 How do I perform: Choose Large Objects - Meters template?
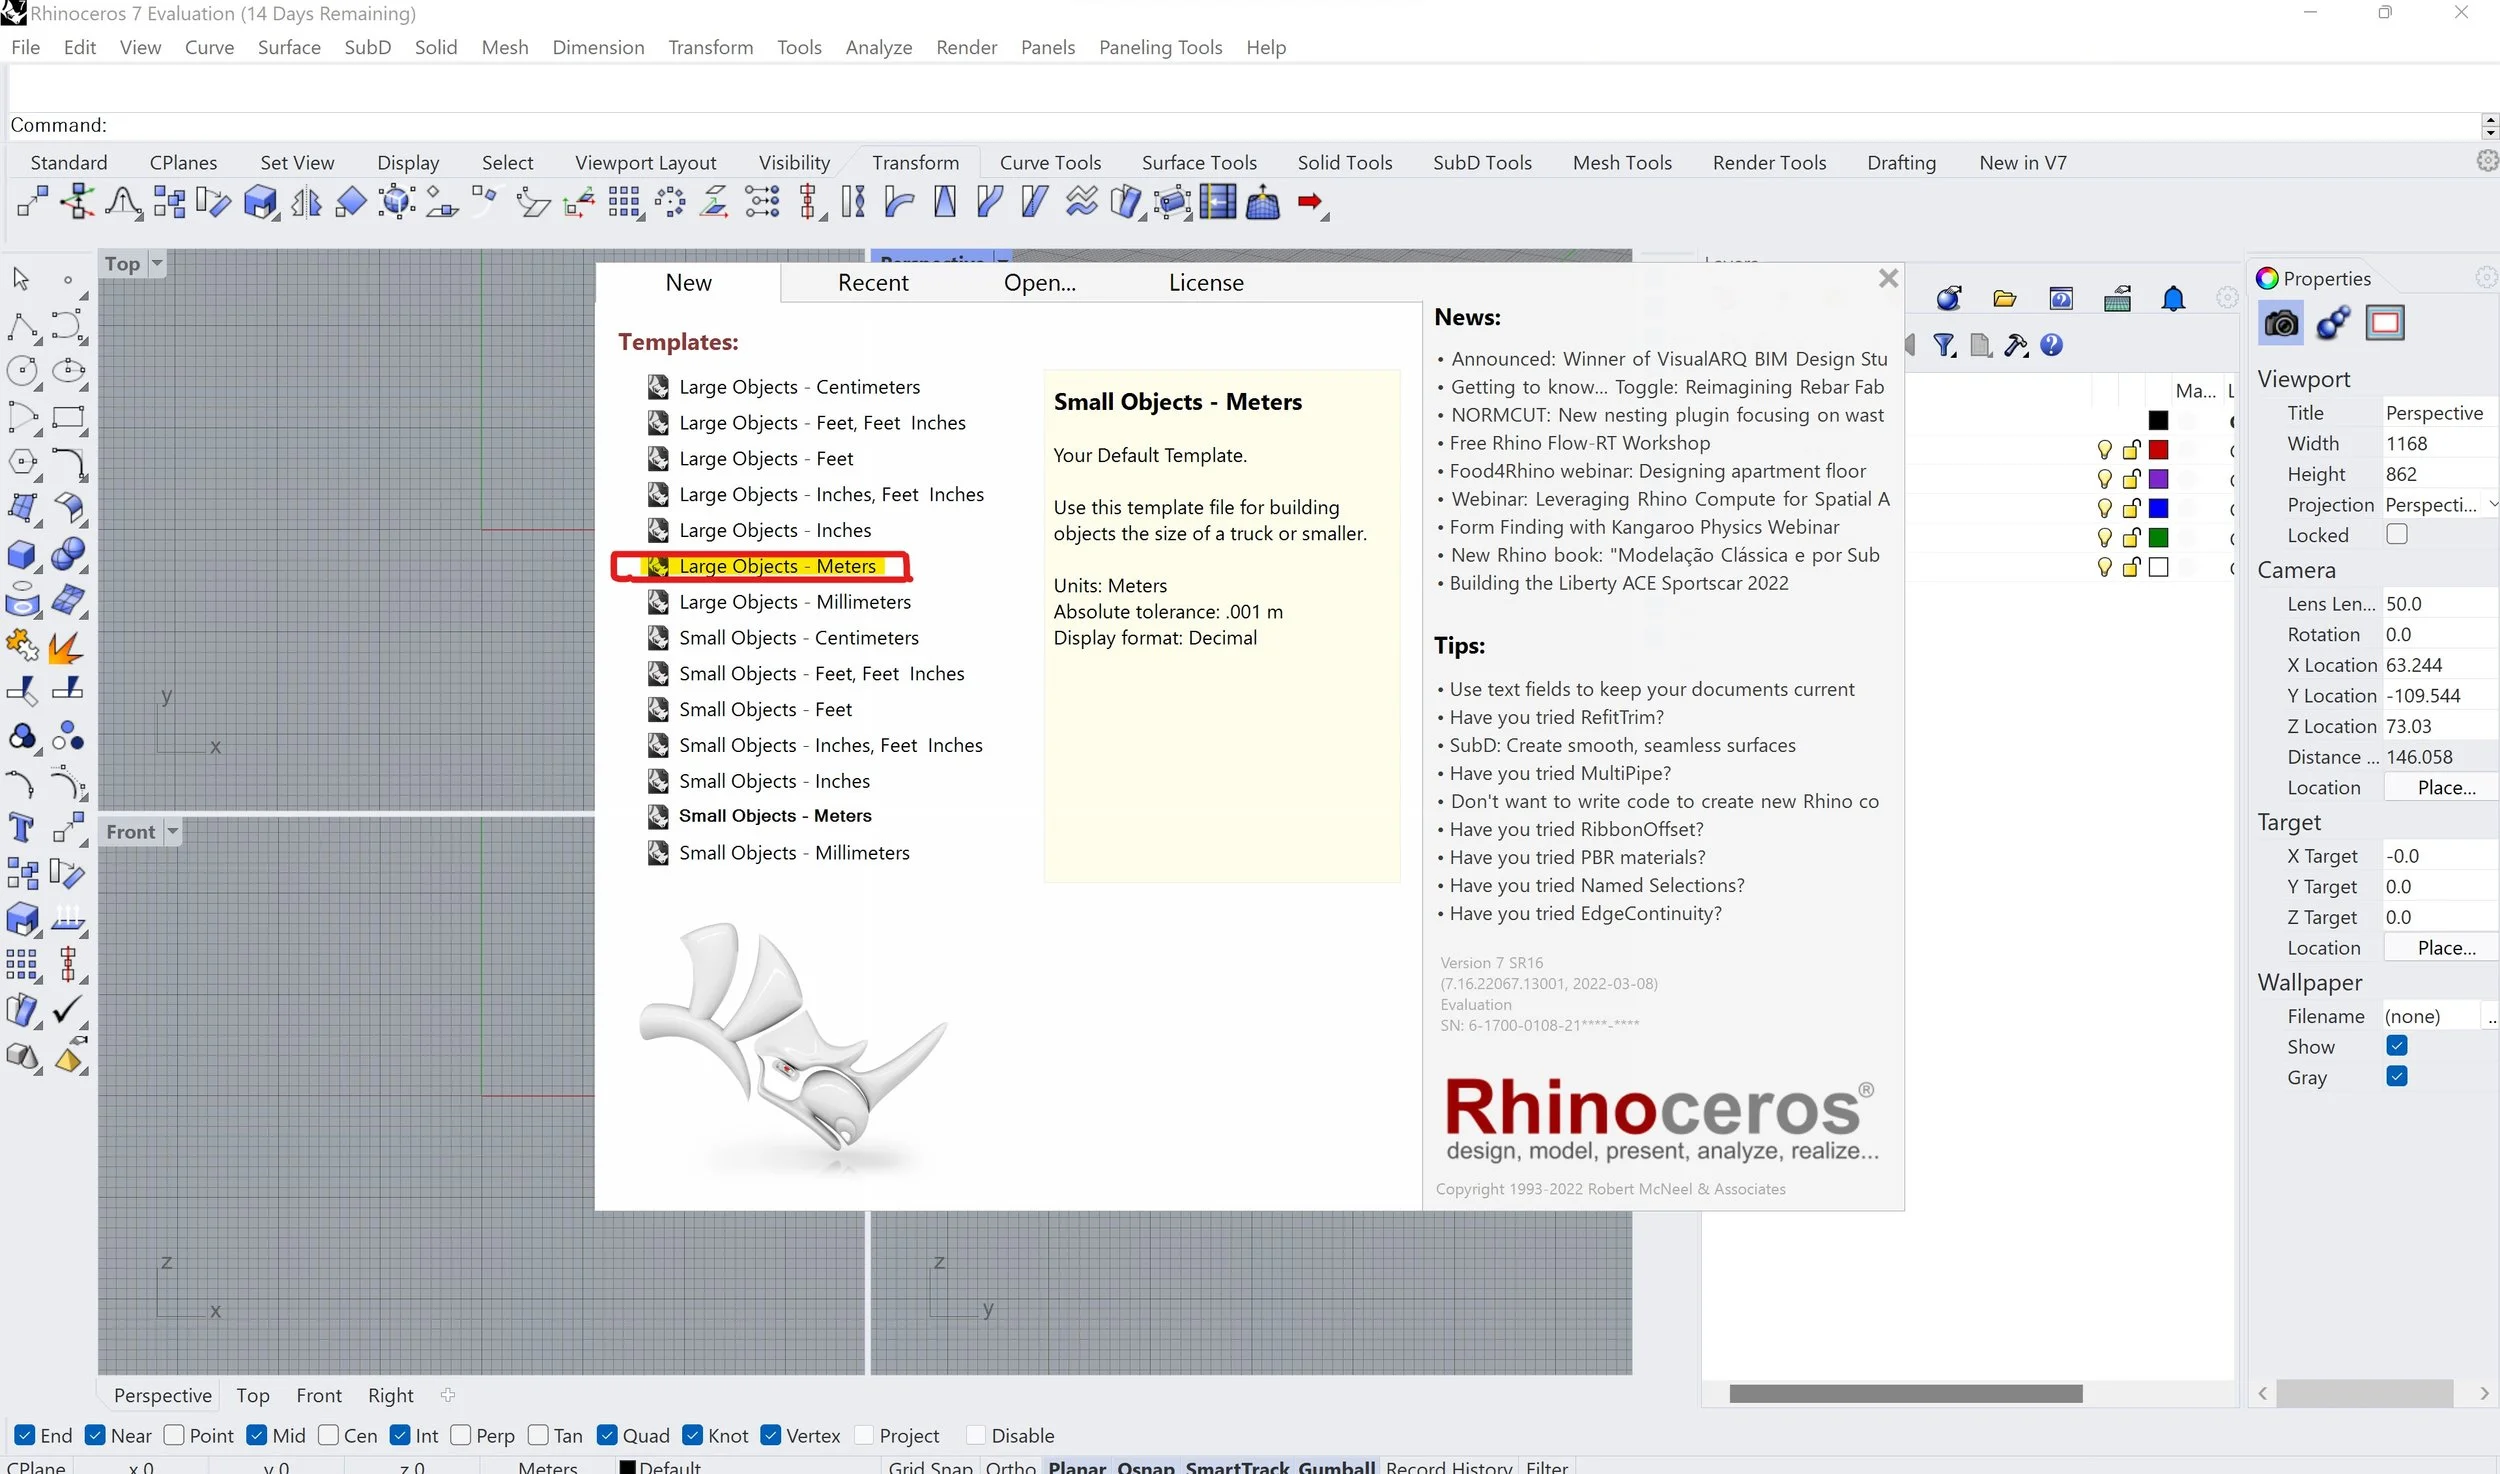pyautogui.click(x=776, y=566)
